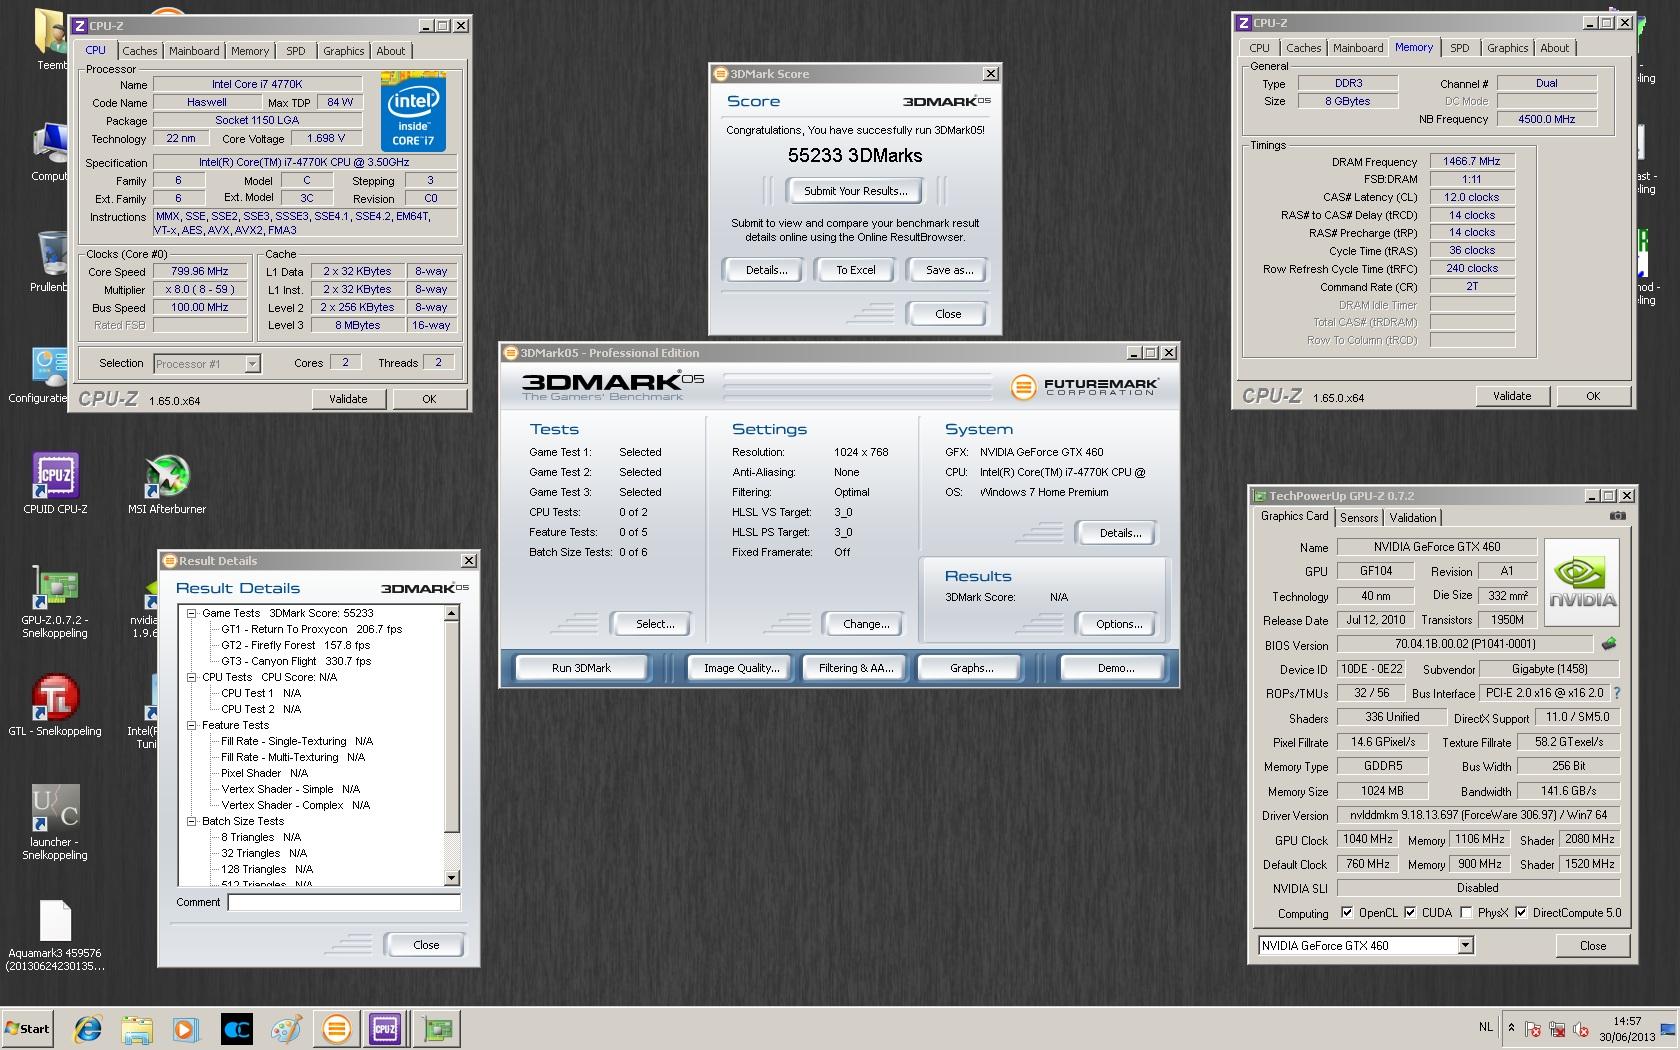Screen dimensions: 1680x1050
Task: Open launcher desktop shortcut
Action: [x=55, y=821]
